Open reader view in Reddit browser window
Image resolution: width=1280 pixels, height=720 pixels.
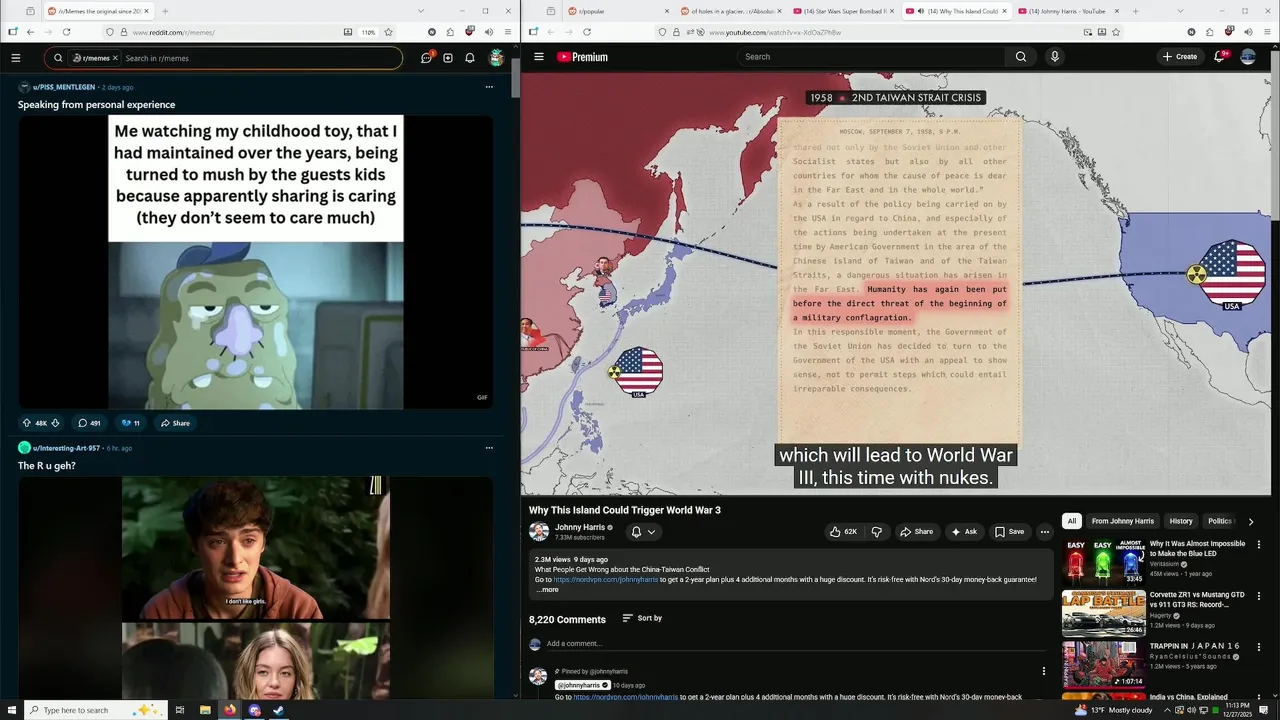(348, 32)
